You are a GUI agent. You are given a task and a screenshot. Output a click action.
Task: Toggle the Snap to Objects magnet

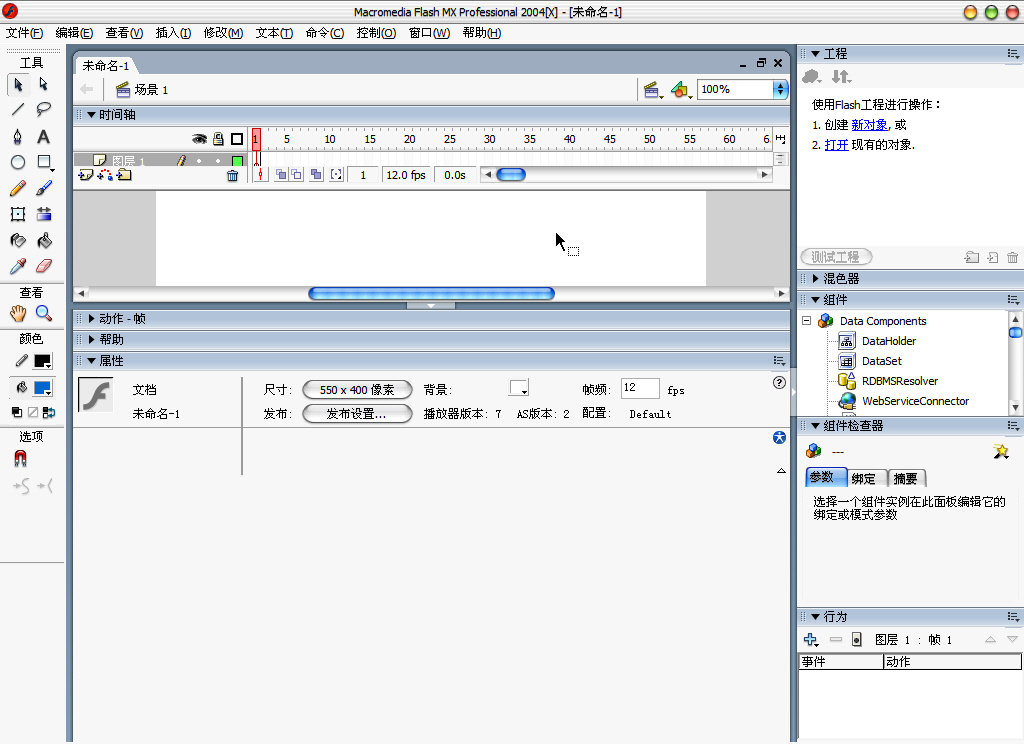point(20,459)
